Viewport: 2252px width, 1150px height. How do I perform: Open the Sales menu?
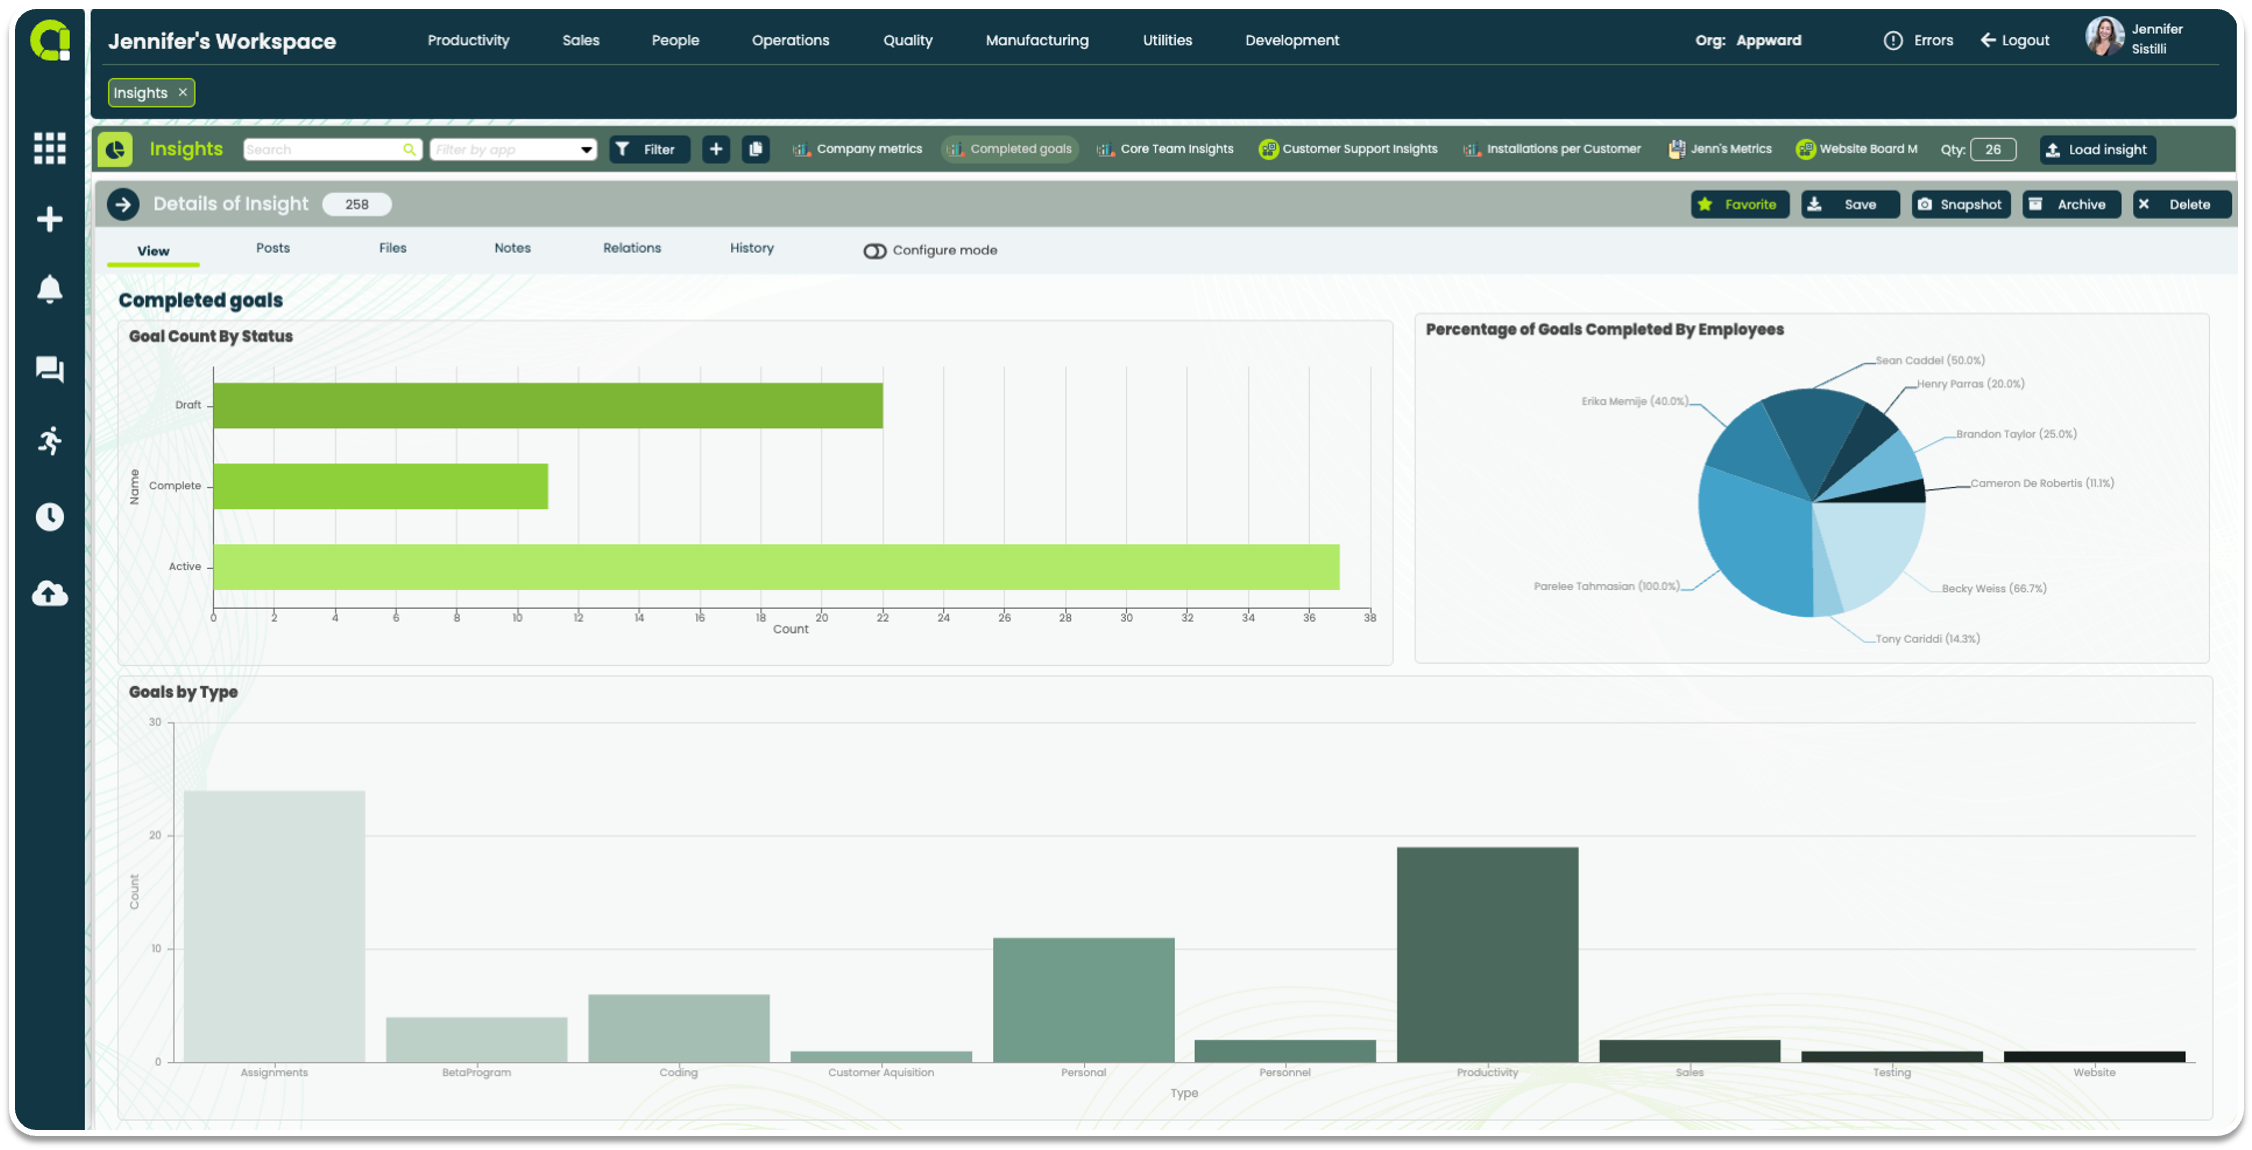click(x=581, y=40)
